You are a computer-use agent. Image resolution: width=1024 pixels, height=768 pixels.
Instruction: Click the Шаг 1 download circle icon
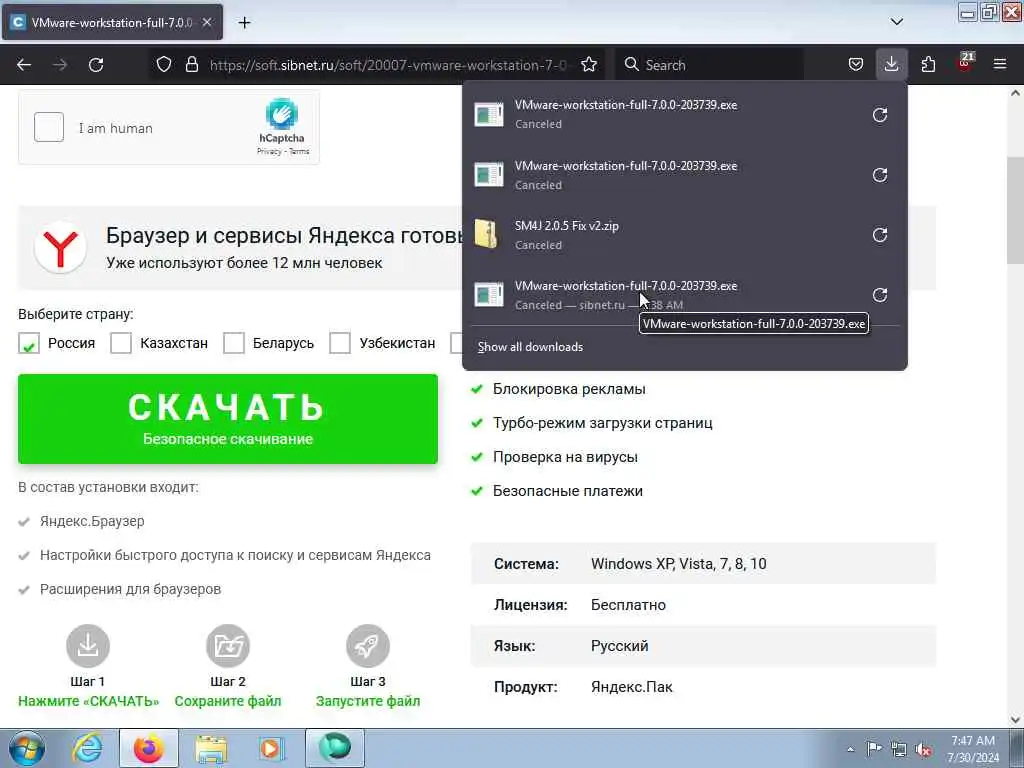tap(88, 646)
